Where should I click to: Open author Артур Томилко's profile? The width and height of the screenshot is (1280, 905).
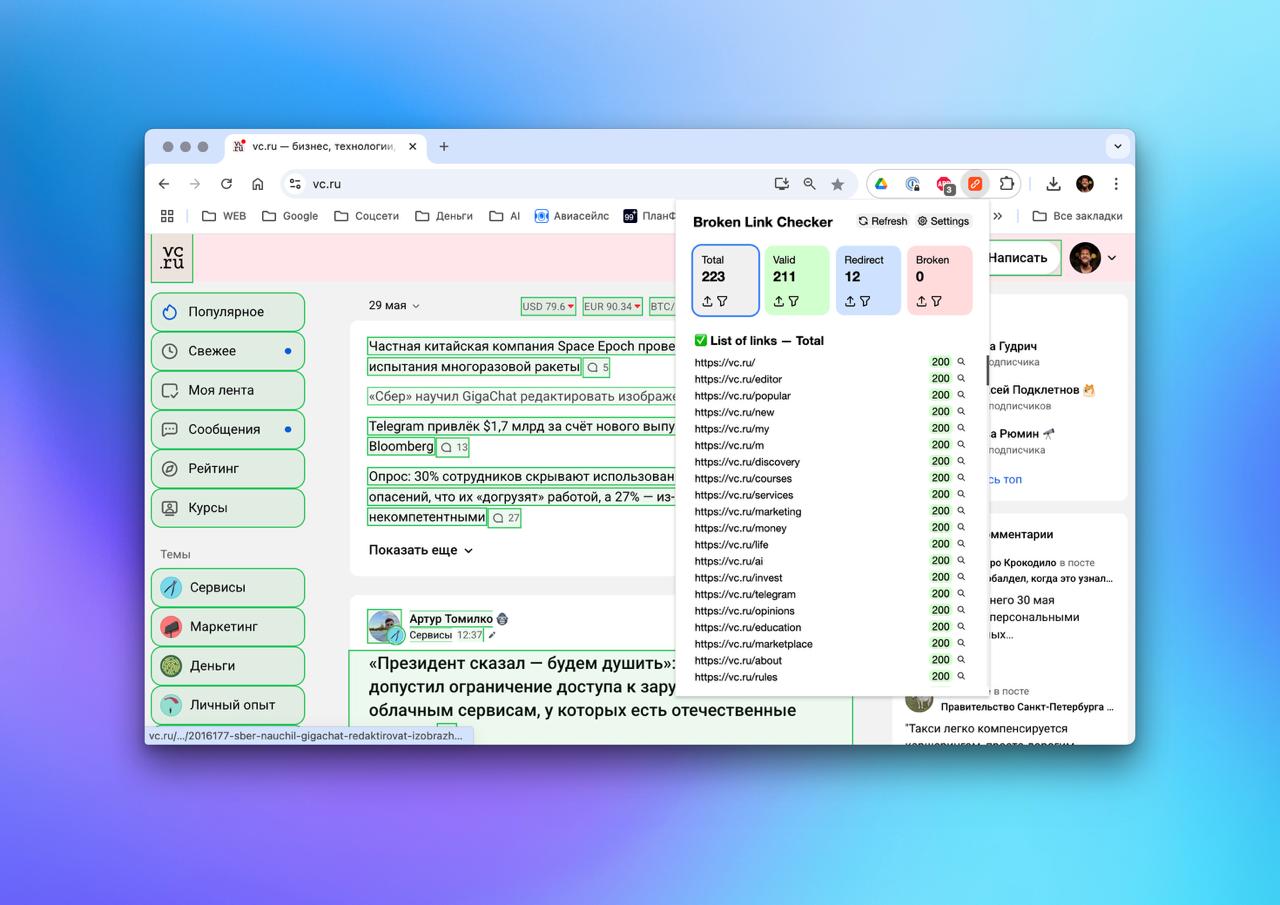click(451, 619)
